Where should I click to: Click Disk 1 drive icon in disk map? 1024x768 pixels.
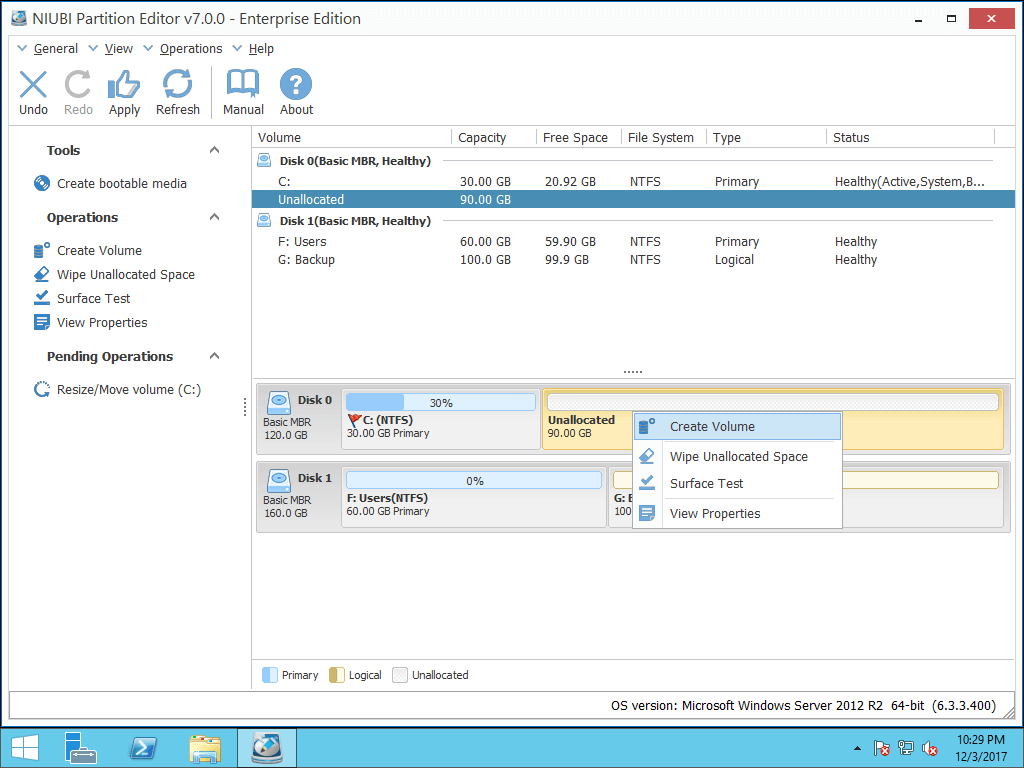pyautogui.click(x=279, y=481)
